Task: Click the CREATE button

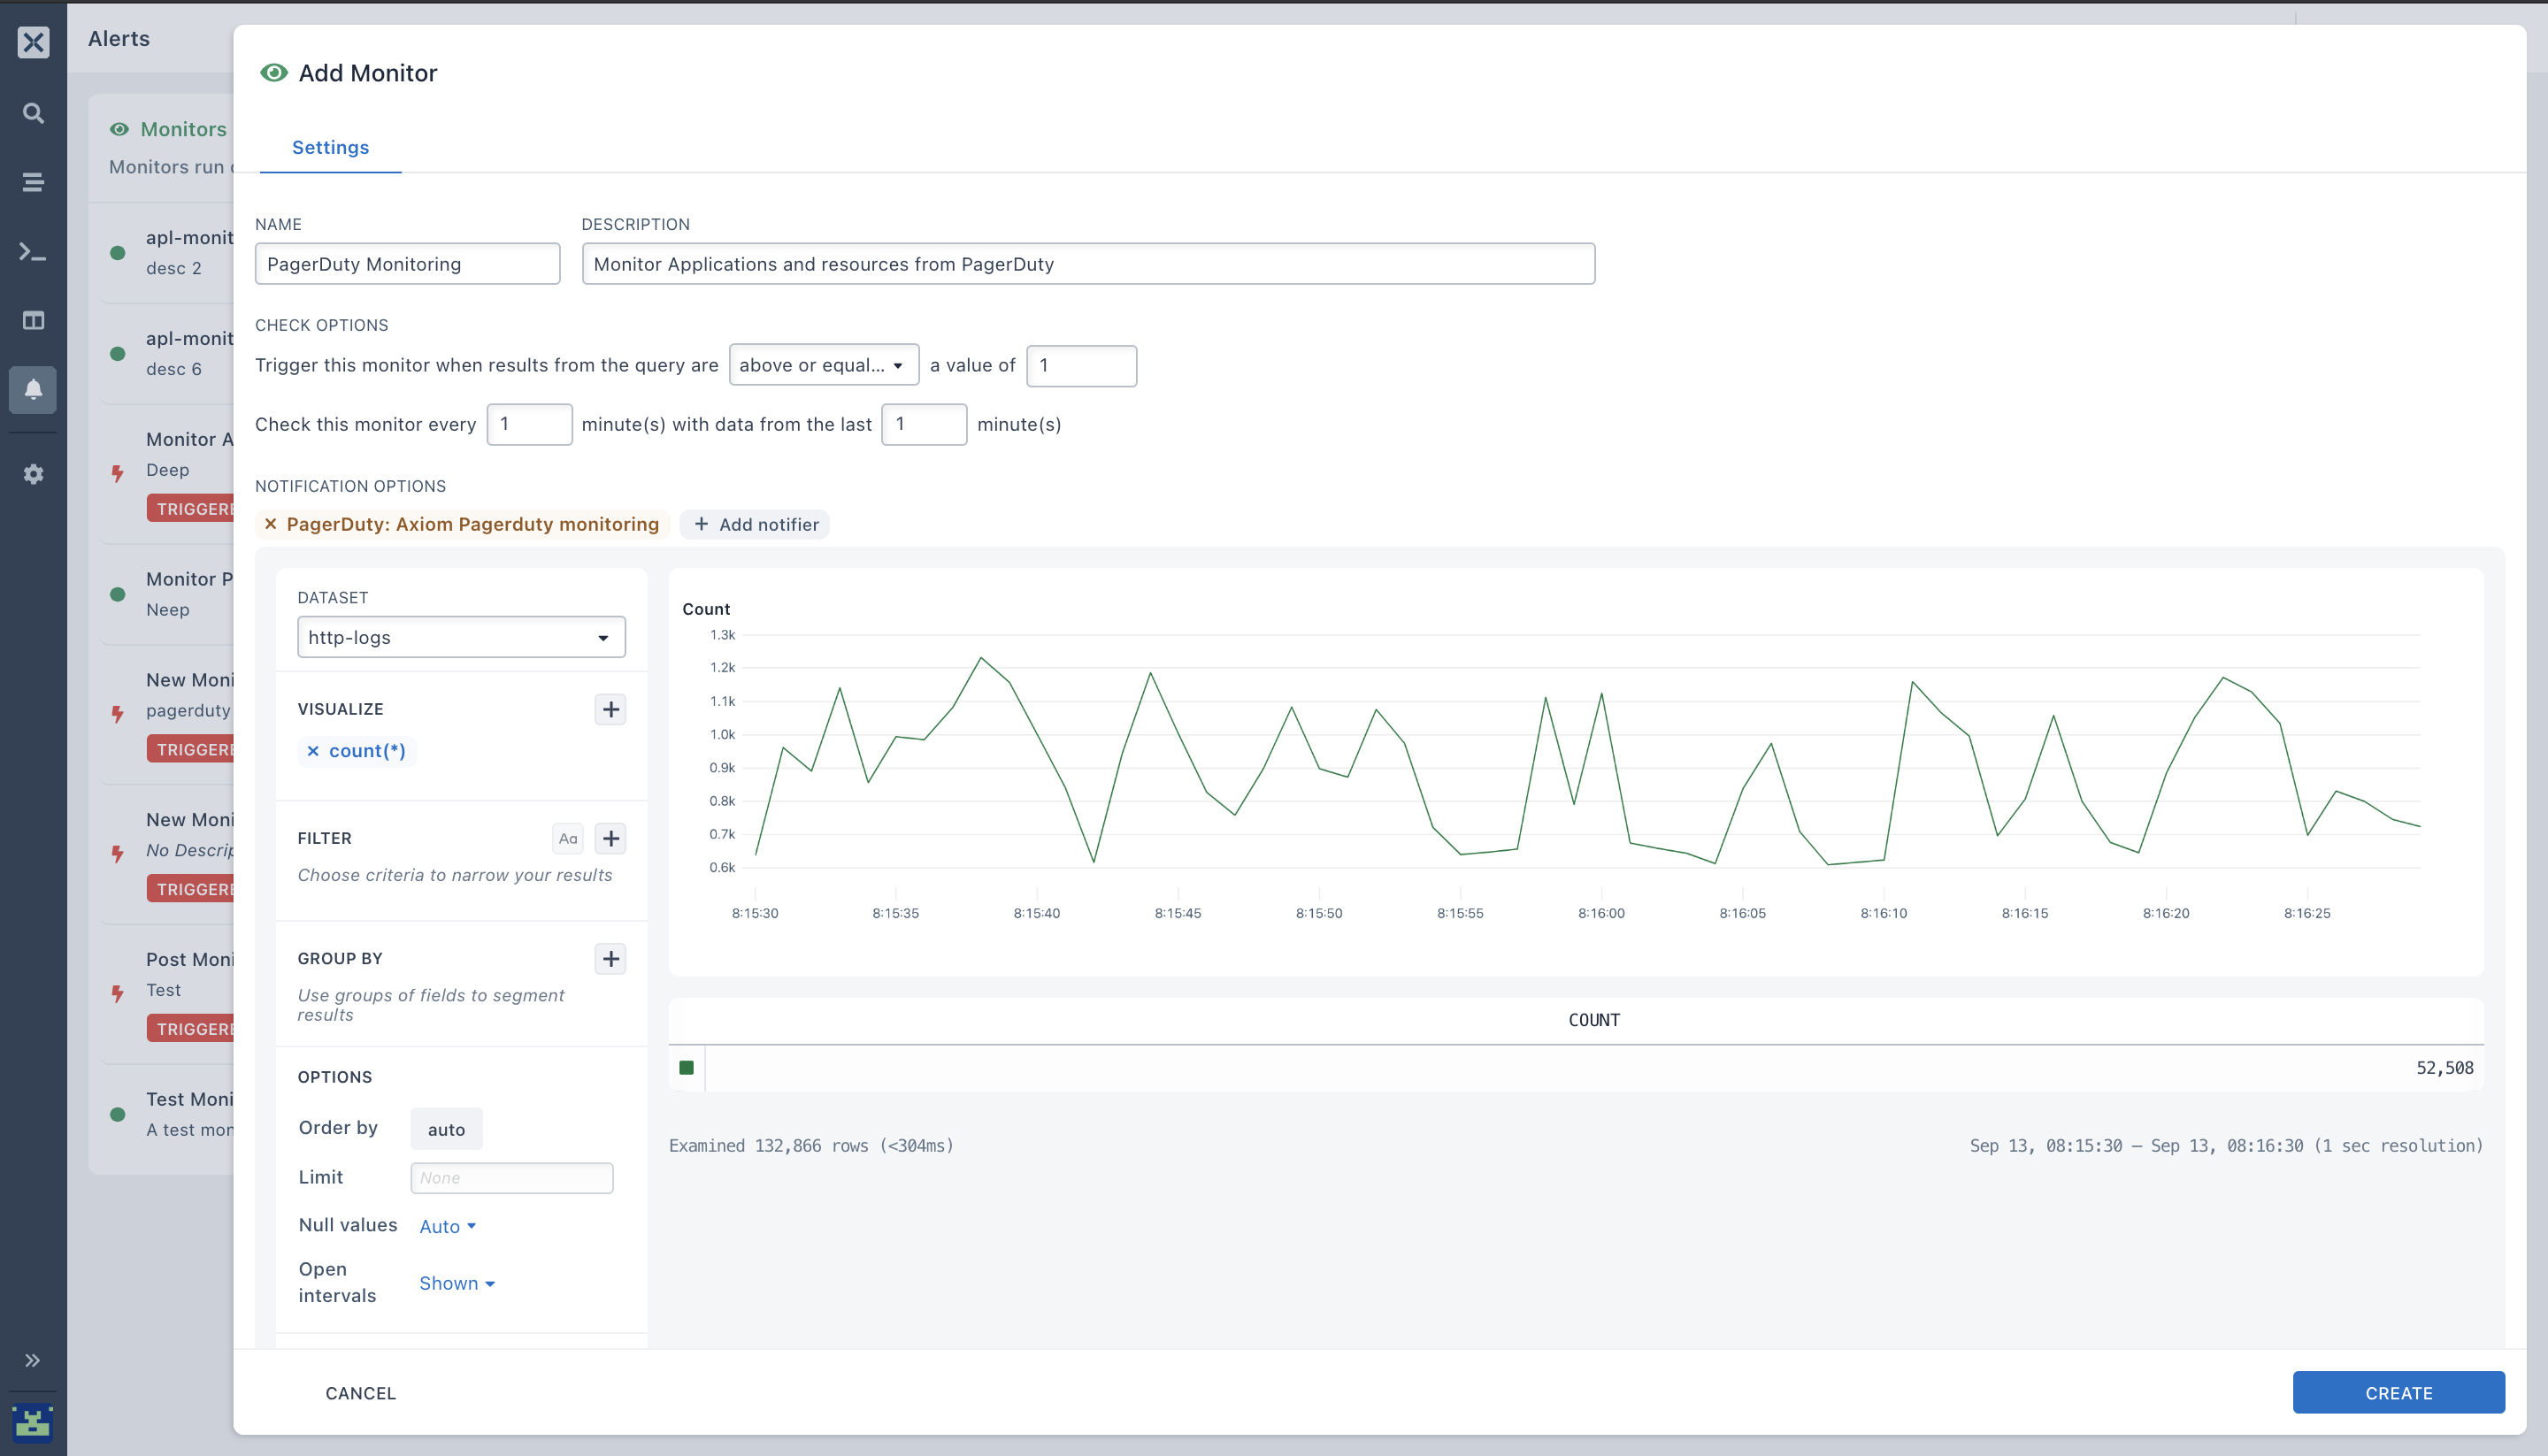Action: (x=2398, y=1392)
